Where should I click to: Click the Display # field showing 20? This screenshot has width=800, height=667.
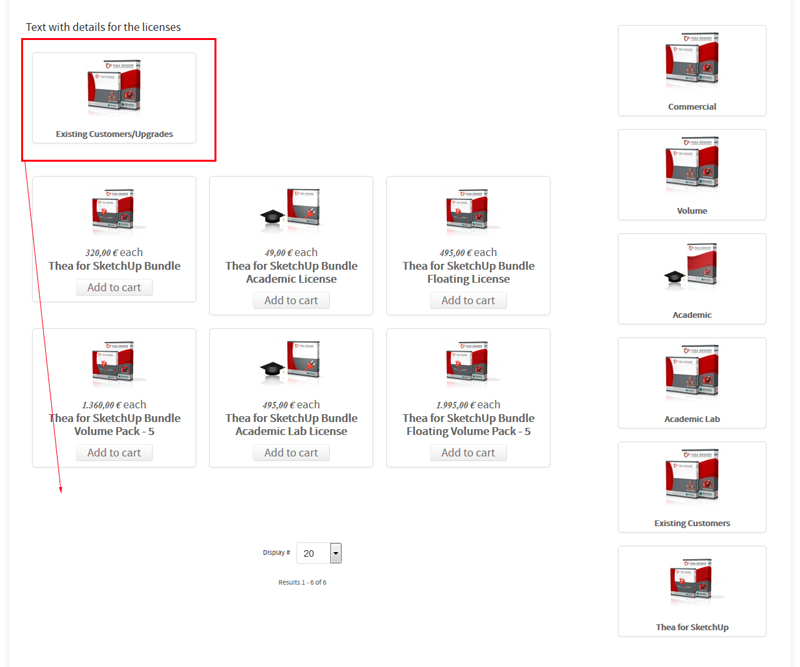[319, 553]
